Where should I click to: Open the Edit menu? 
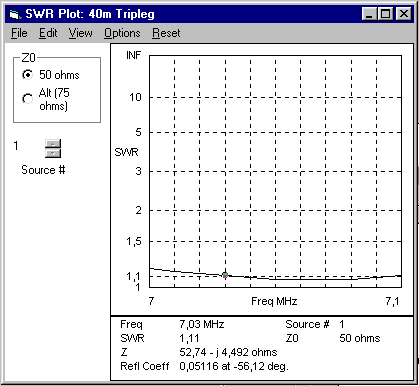48,33
